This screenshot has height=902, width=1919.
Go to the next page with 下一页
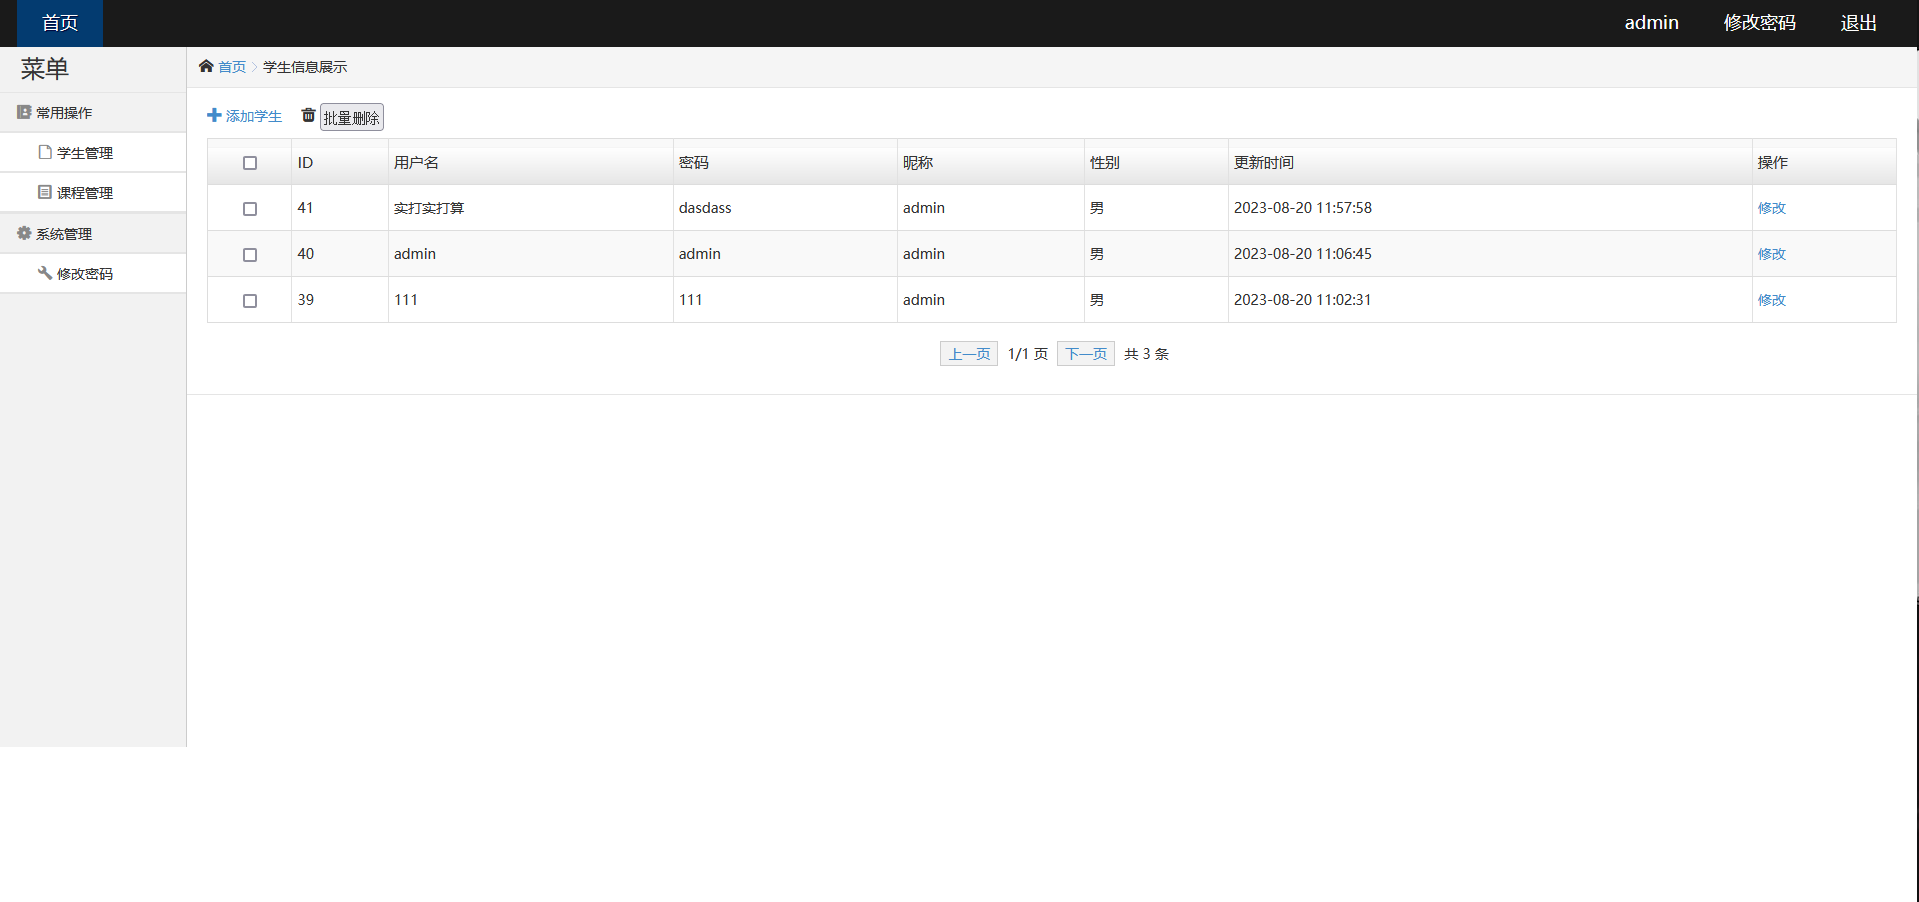point(1086,354)
